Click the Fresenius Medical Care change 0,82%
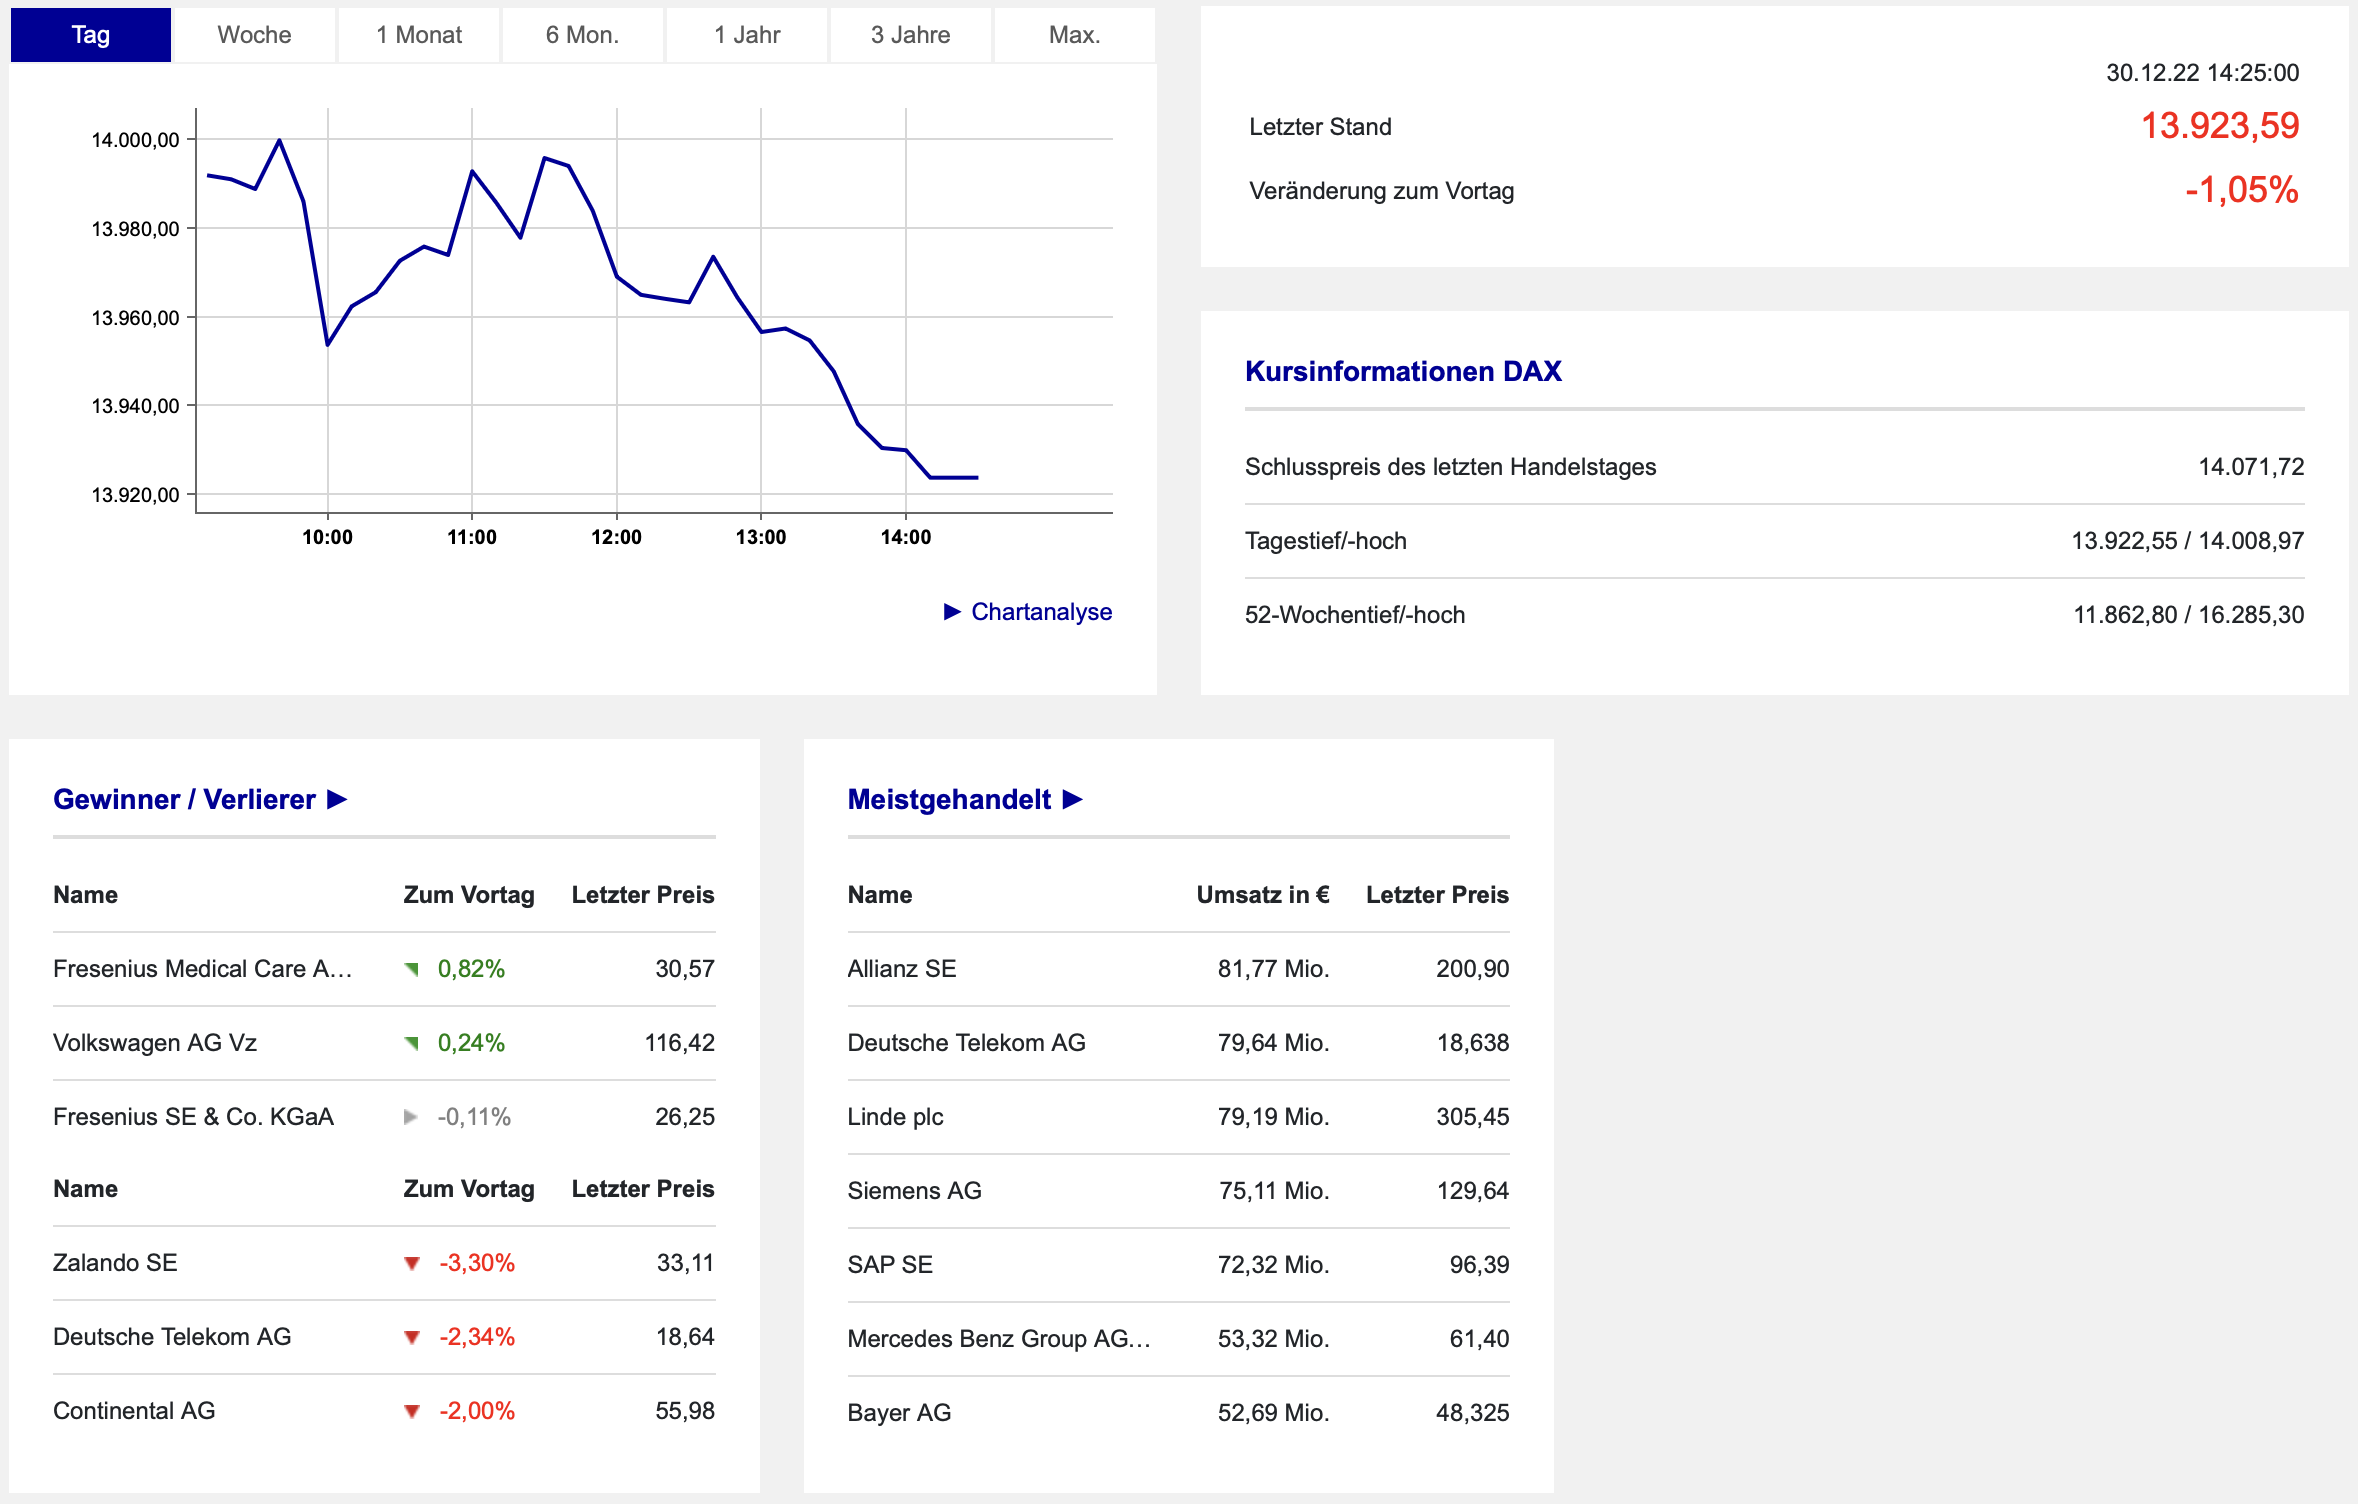Screen dimensions: 2358x1504 pyautogui.click(x=471, y=969)
